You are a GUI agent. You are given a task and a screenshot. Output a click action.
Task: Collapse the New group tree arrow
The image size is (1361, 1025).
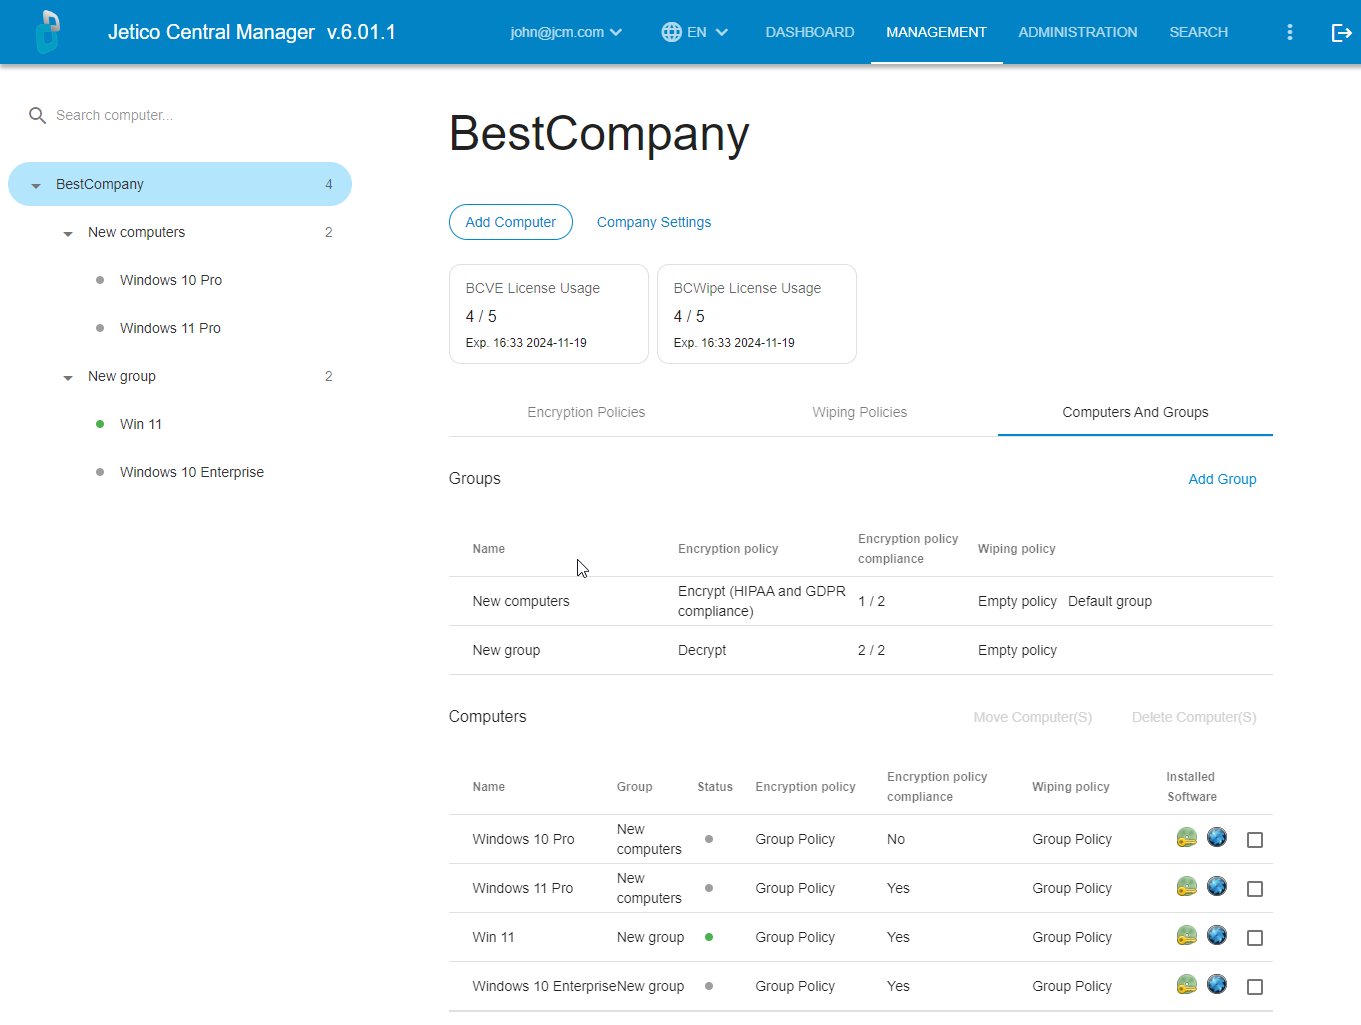pyautogui.click(x=68, y=377)
